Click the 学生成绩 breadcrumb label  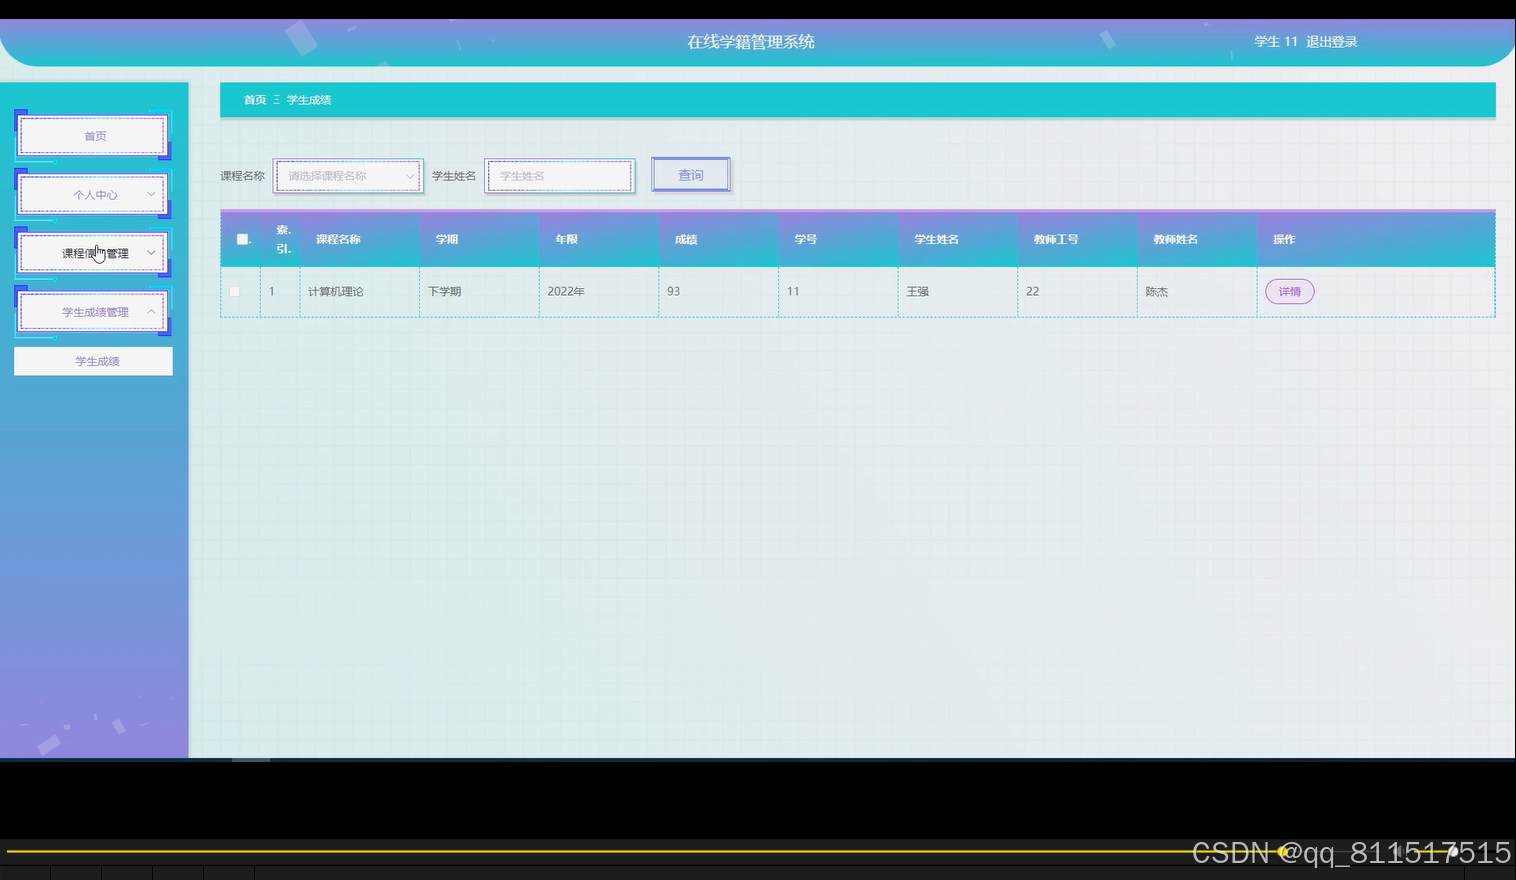[x=309, y=100]
